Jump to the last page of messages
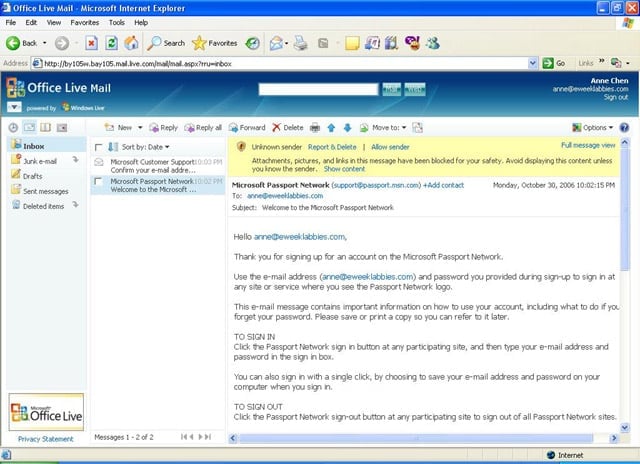Viewport: 640px width, 464px height. coord(209,437)
